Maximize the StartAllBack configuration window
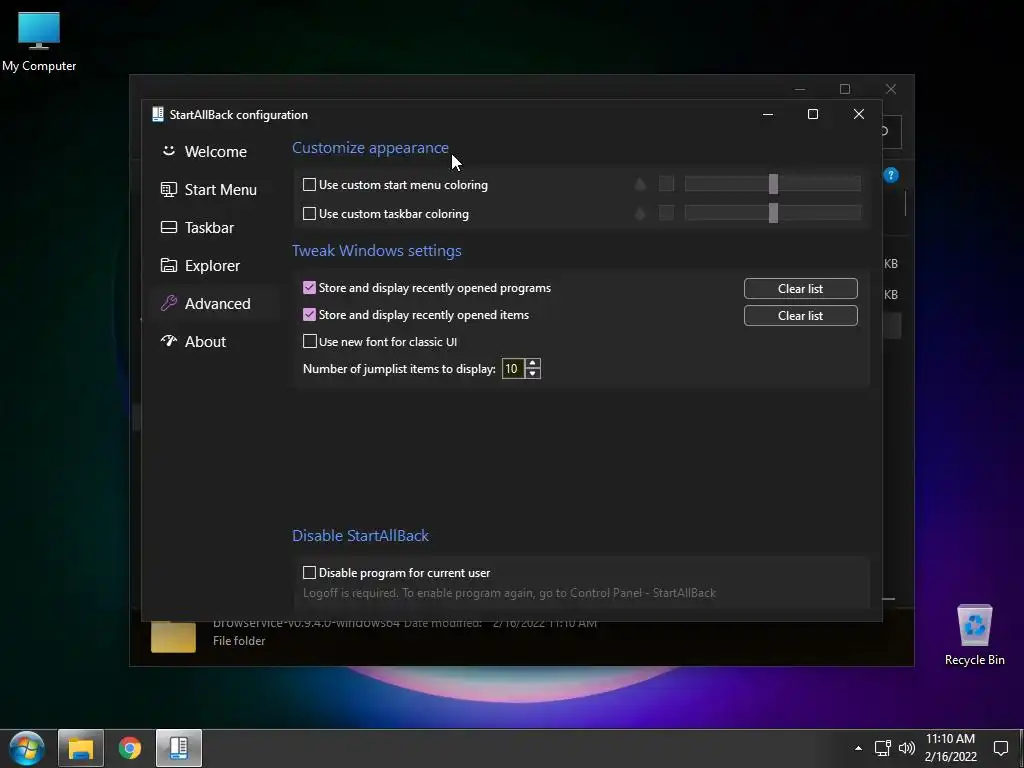1024x768 pixels. (813, 114)
